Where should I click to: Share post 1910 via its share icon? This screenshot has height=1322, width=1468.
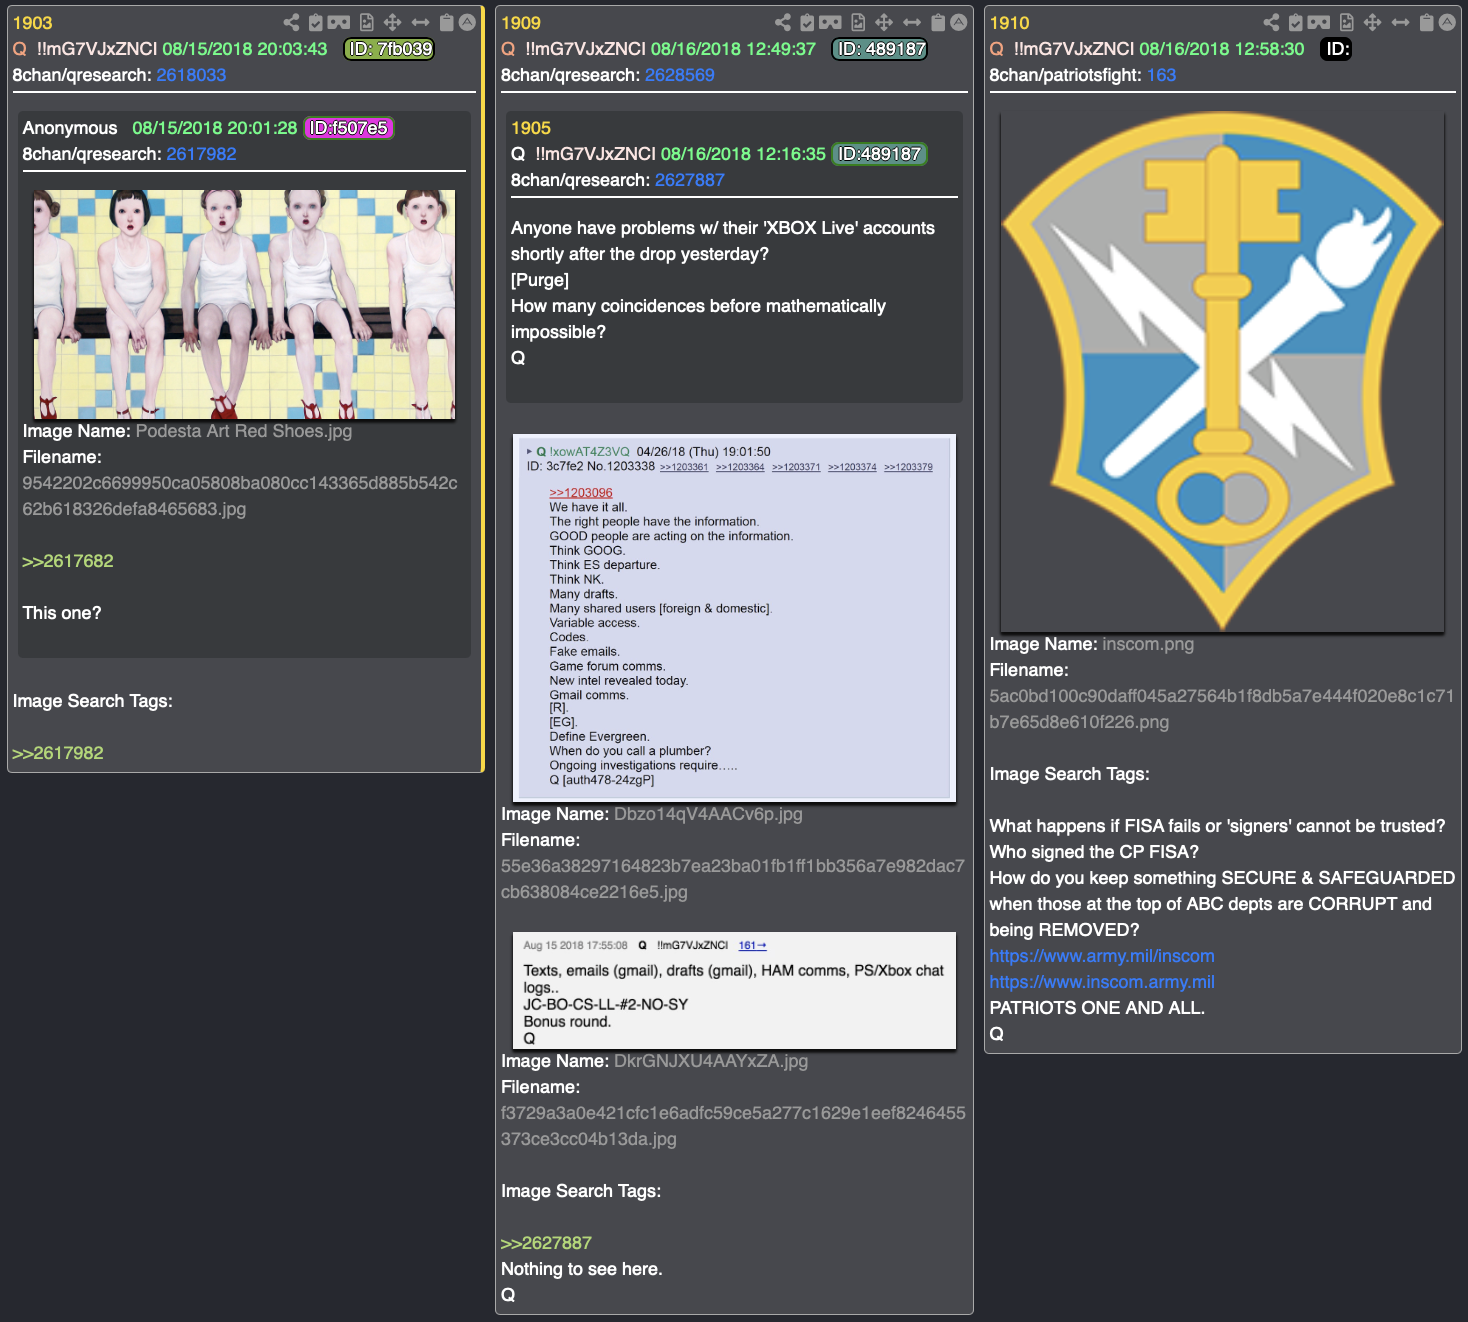[1271, 22]
